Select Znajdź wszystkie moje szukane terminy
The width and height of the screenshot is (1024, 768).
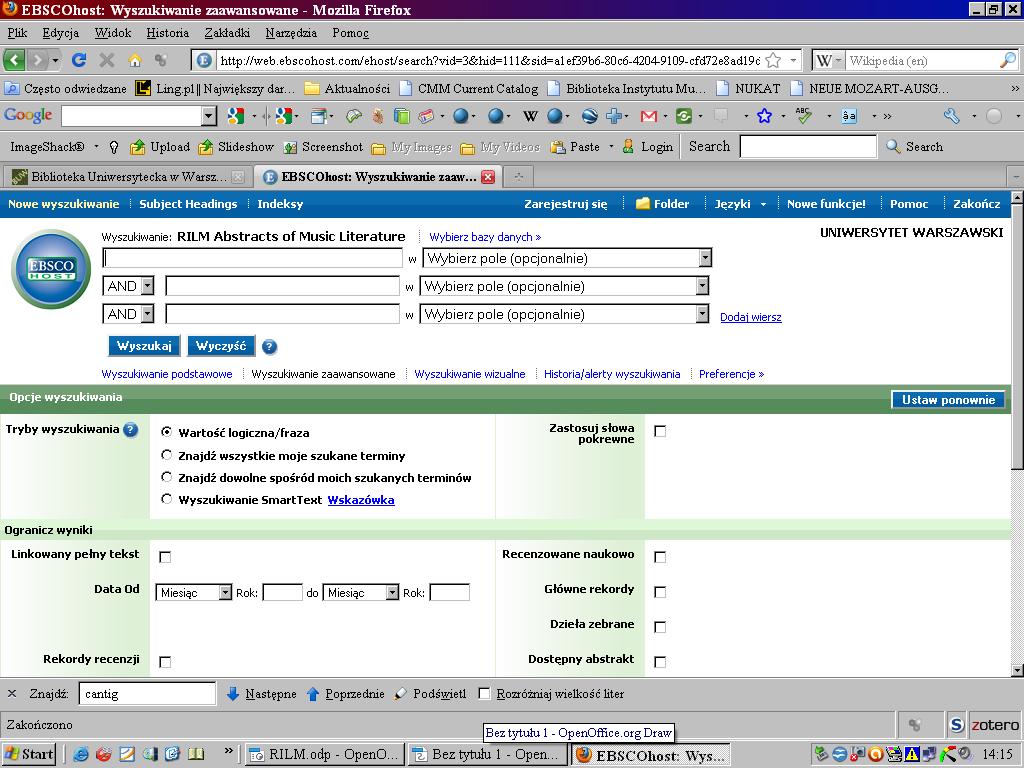point(167,455)
